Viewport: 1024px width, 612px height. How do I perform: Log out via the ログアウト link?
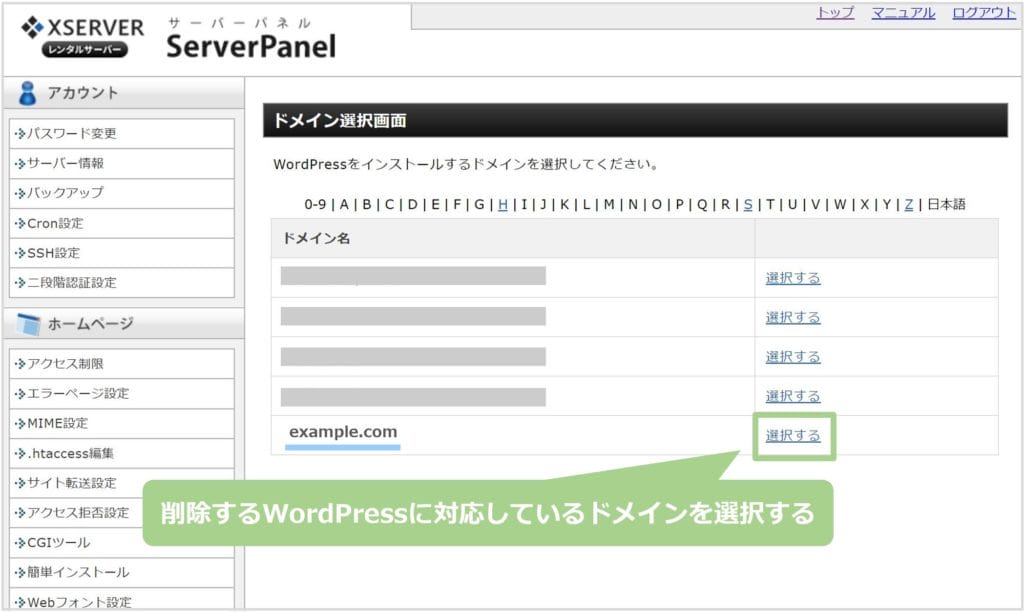coord(984,12)
